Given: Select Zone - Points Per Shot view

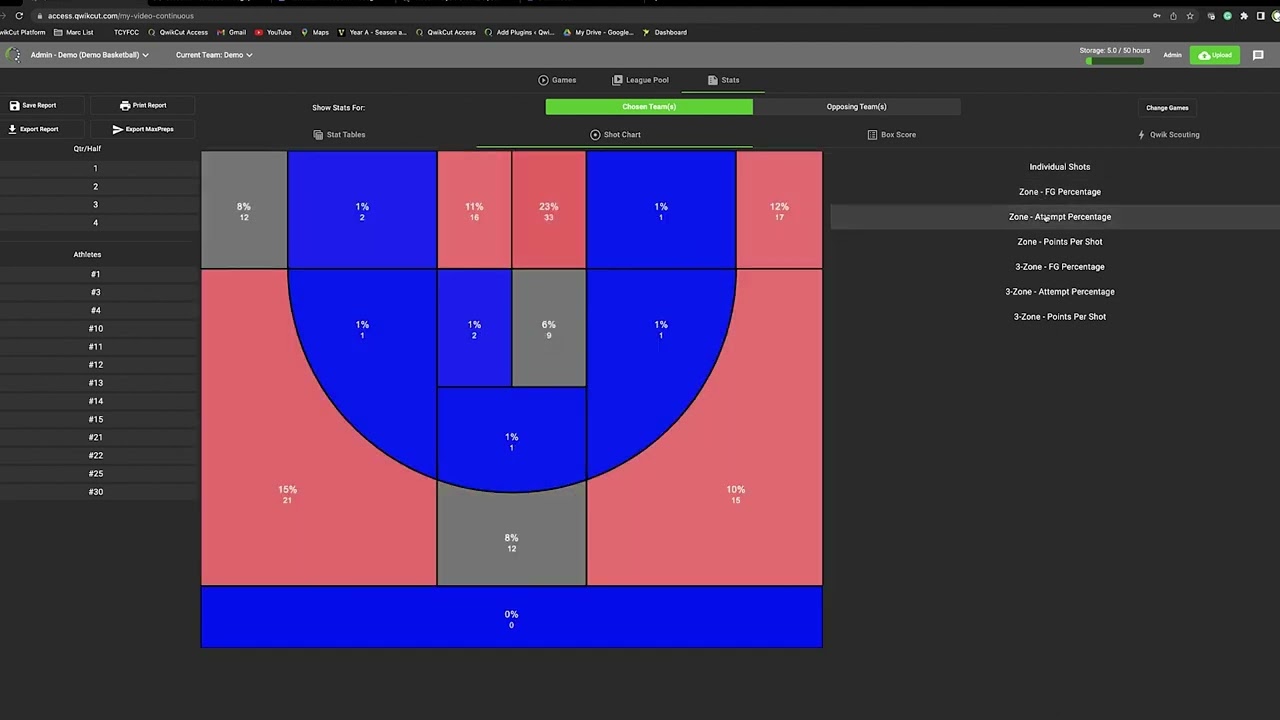Looking at the screenshot, I should [x=1060, y=242].
